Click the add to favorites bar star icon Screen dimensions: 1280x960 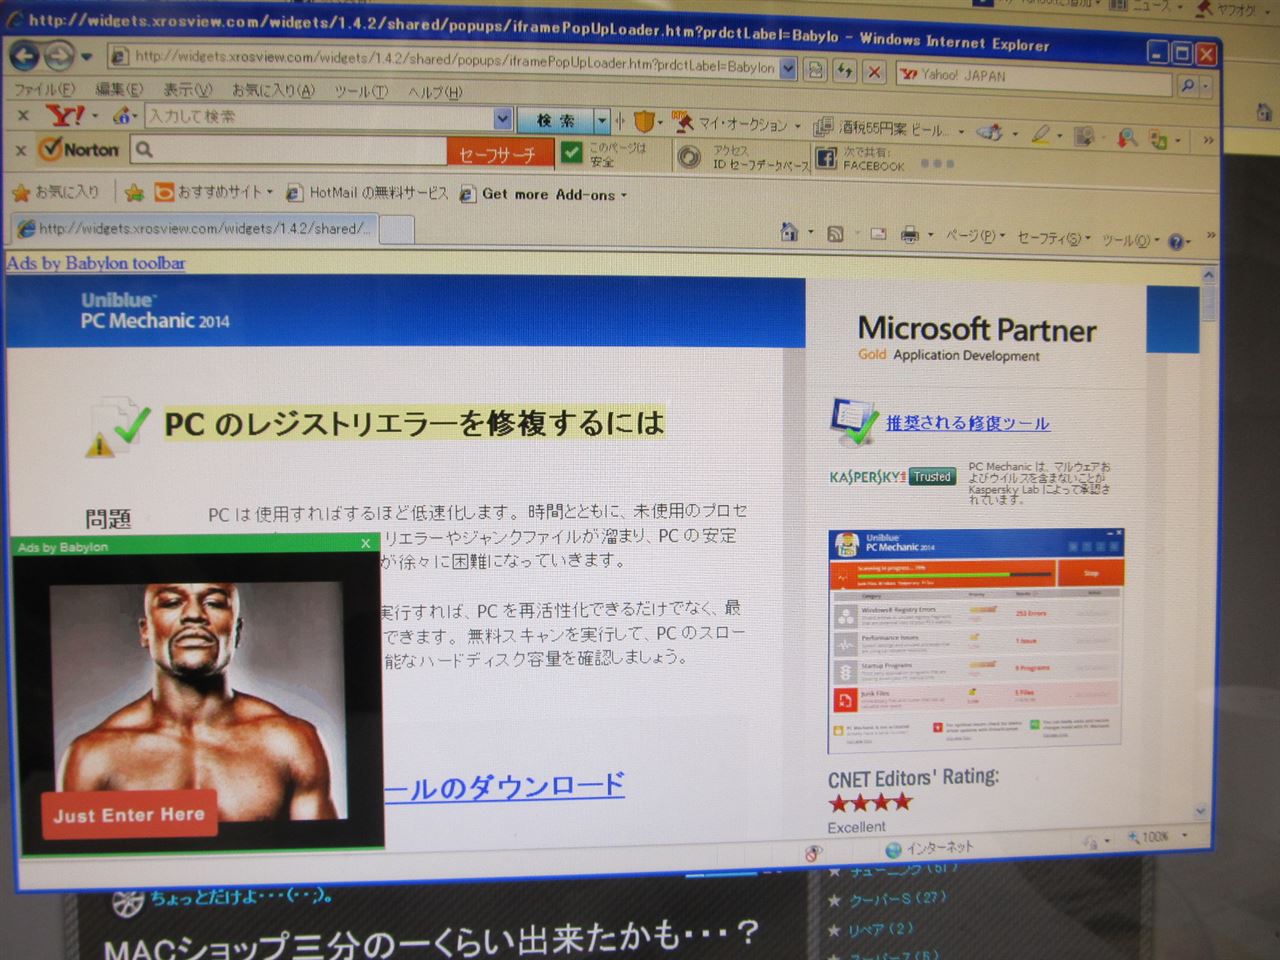tap(134, 191)
